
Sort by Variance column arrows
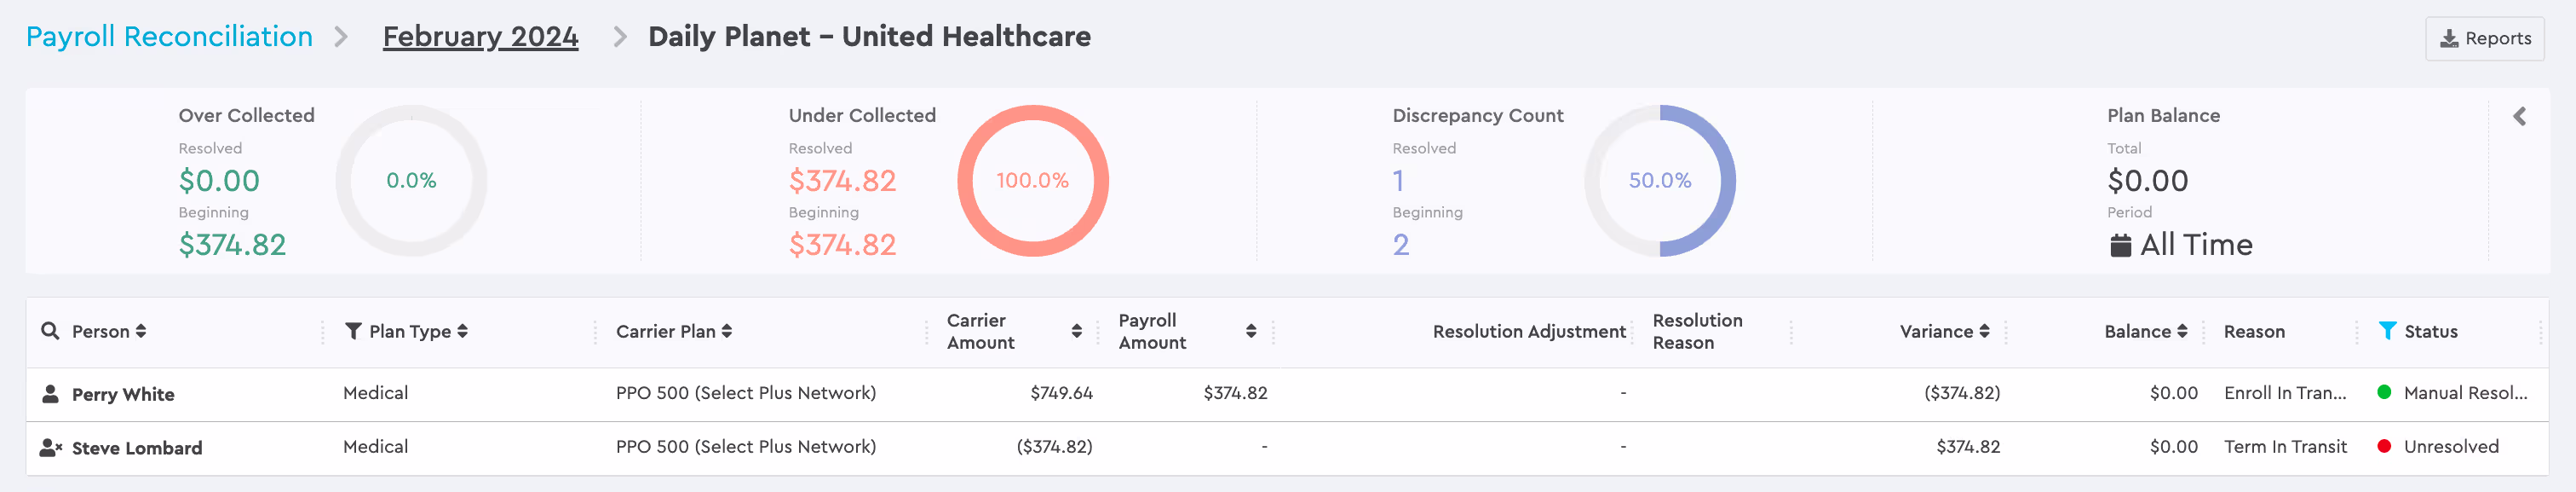pos(1984,331)
